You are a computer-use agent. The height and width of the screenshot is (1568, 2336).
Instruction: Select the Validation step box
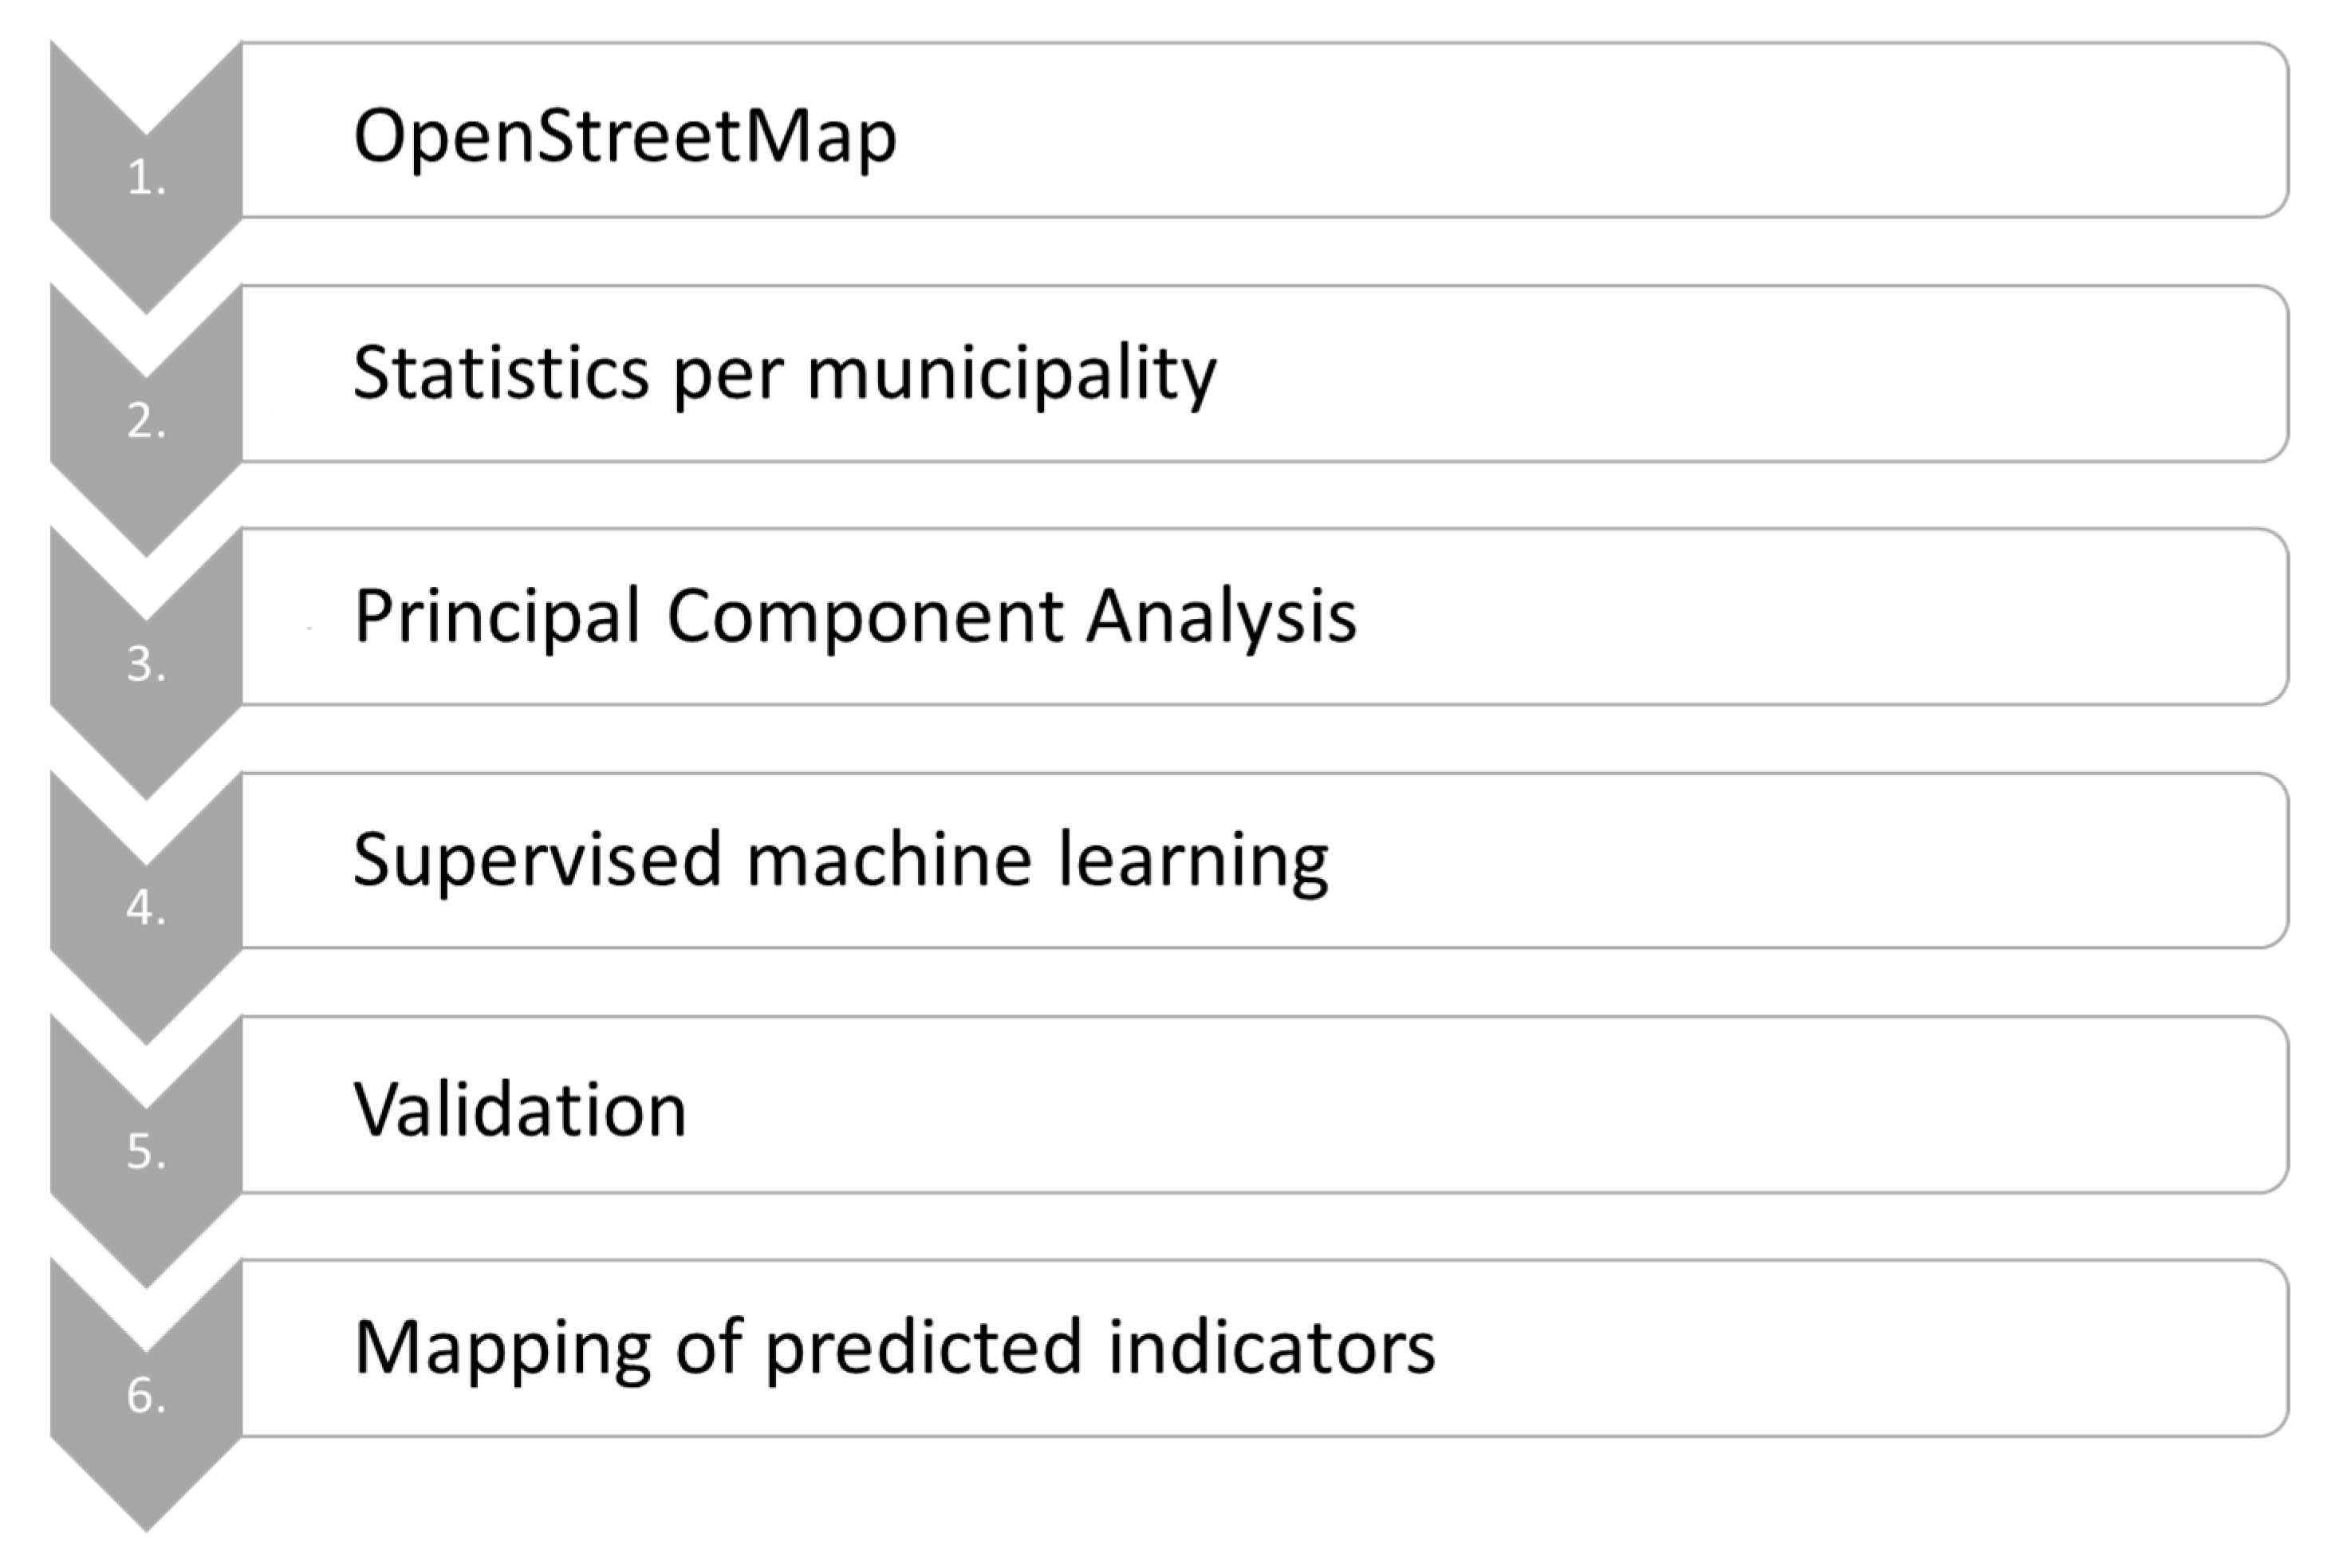point(1265,1104)
